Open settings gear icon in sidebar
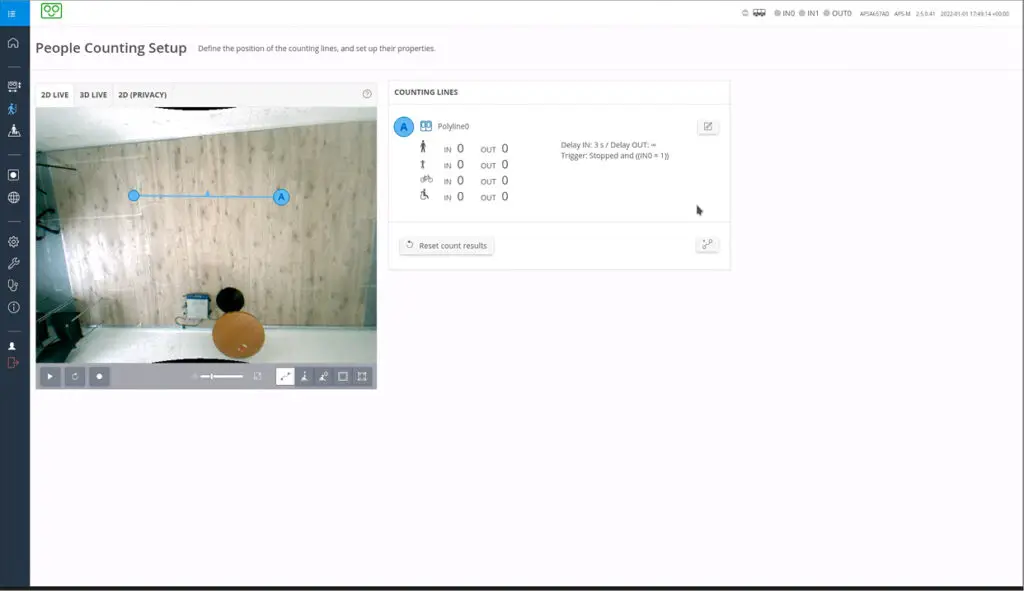Viewport: 1024px width, 591px height. (13, 241)
